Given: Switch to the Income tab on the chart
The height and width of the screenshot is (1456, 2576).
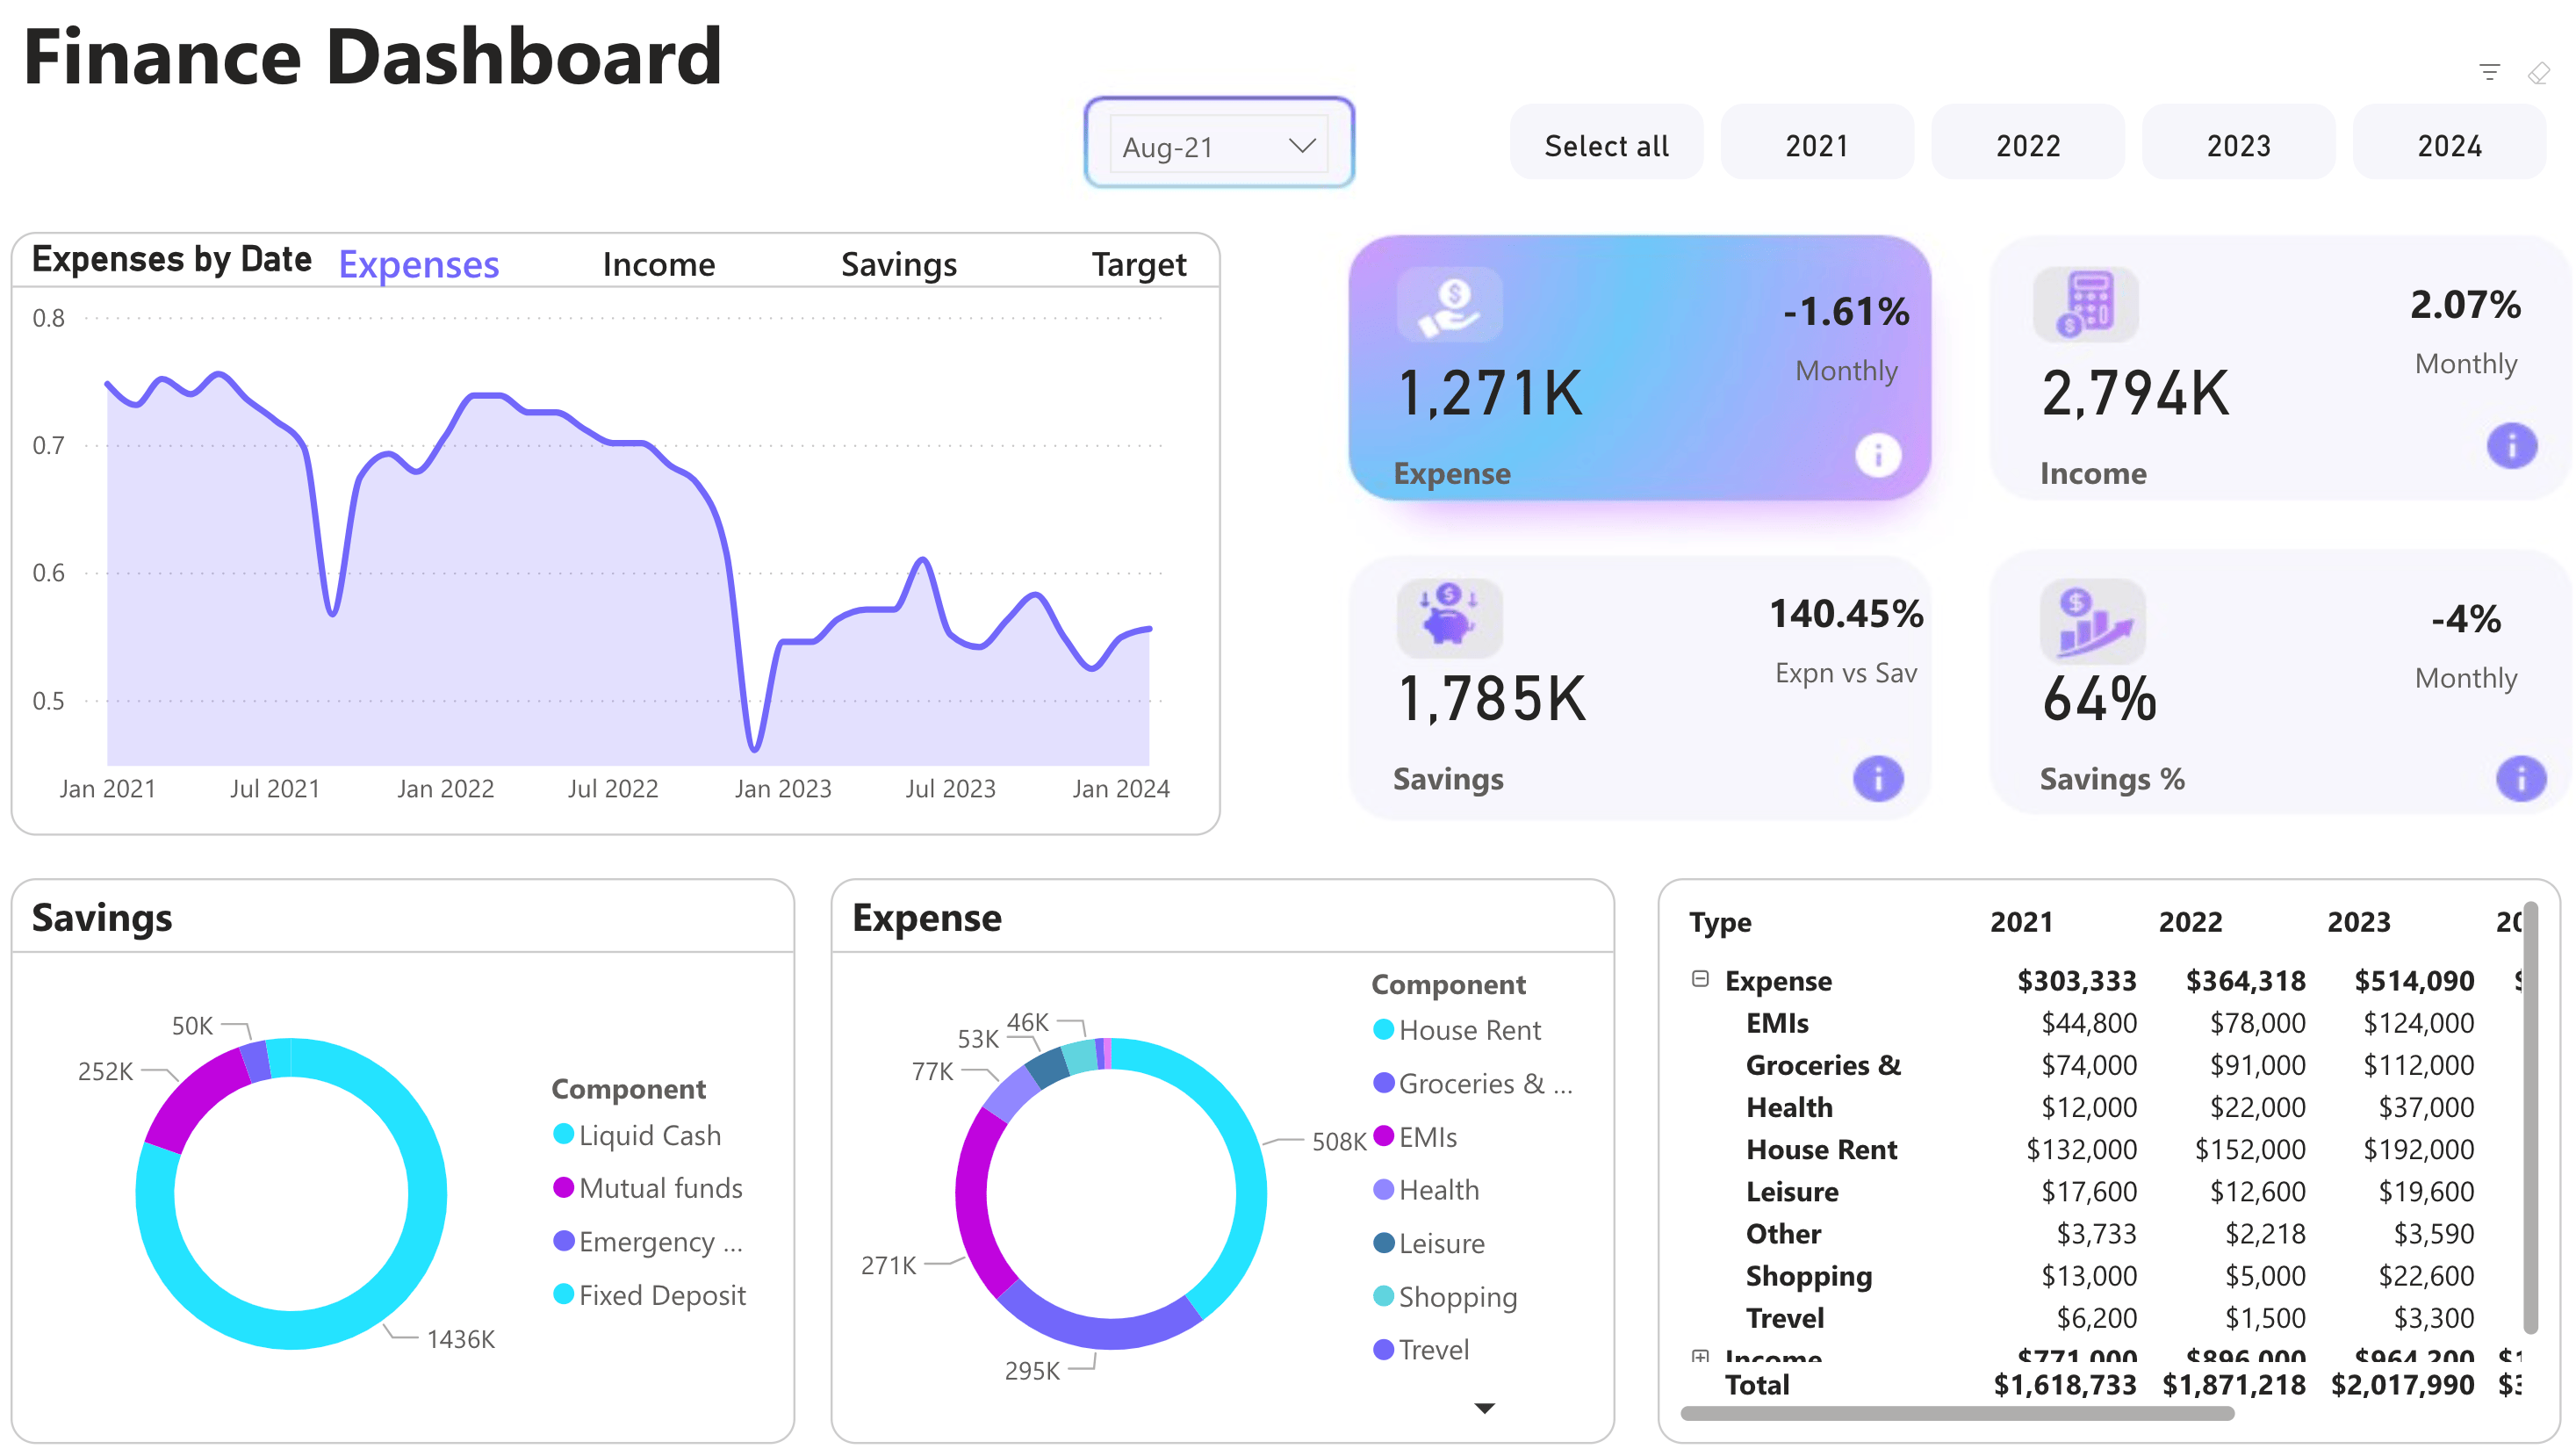Looking at the screenshot, I should [x=659, y=263].
